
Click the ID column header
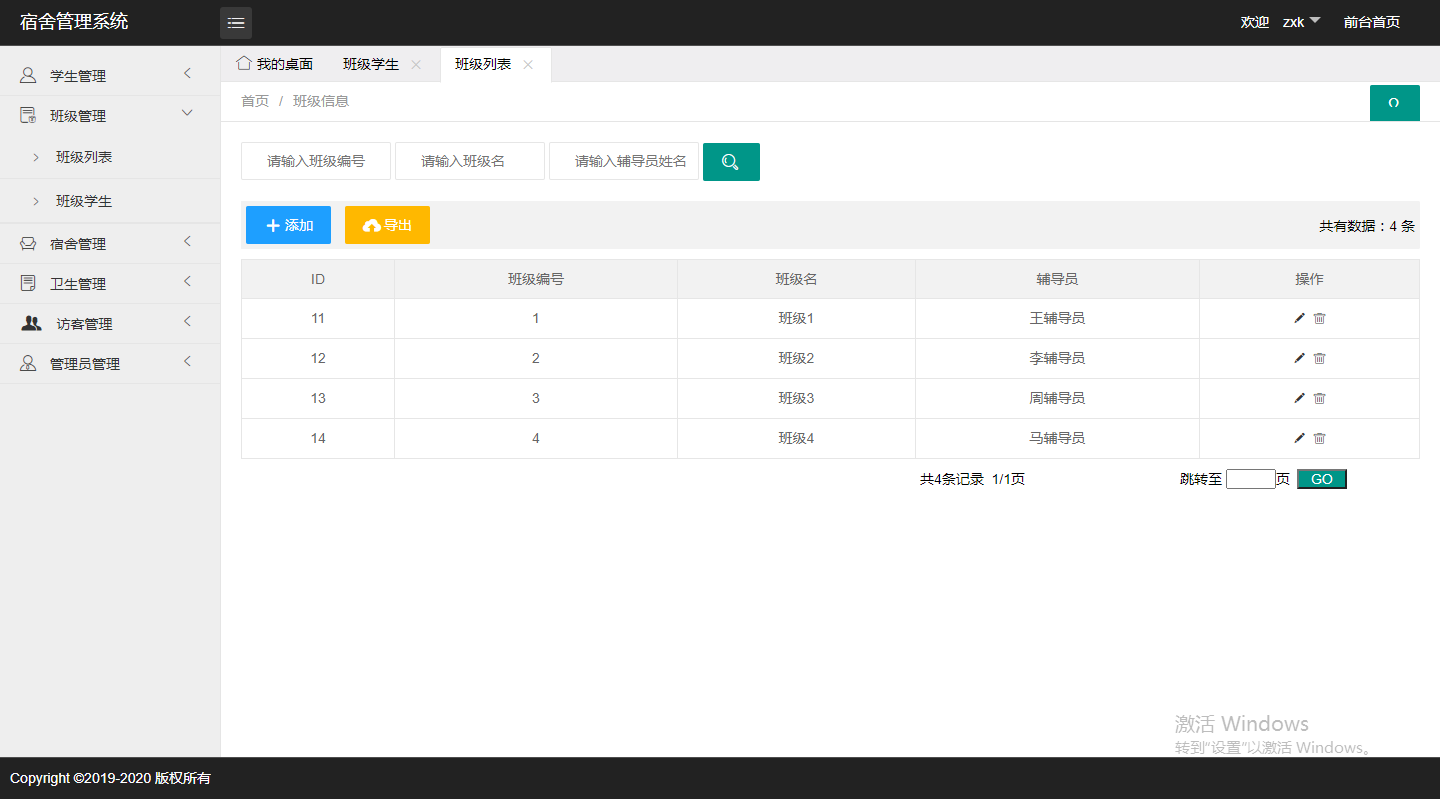pos(318,279)
